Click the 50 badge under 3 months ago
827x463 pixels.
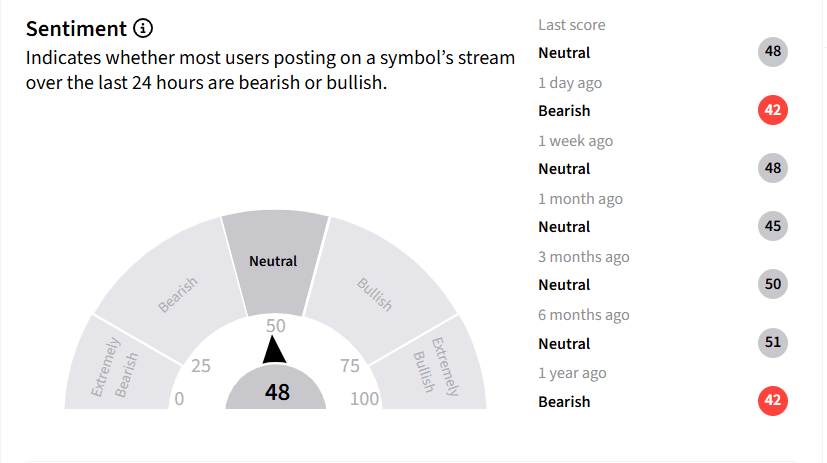pyautogui.click(x=773, y=284)
